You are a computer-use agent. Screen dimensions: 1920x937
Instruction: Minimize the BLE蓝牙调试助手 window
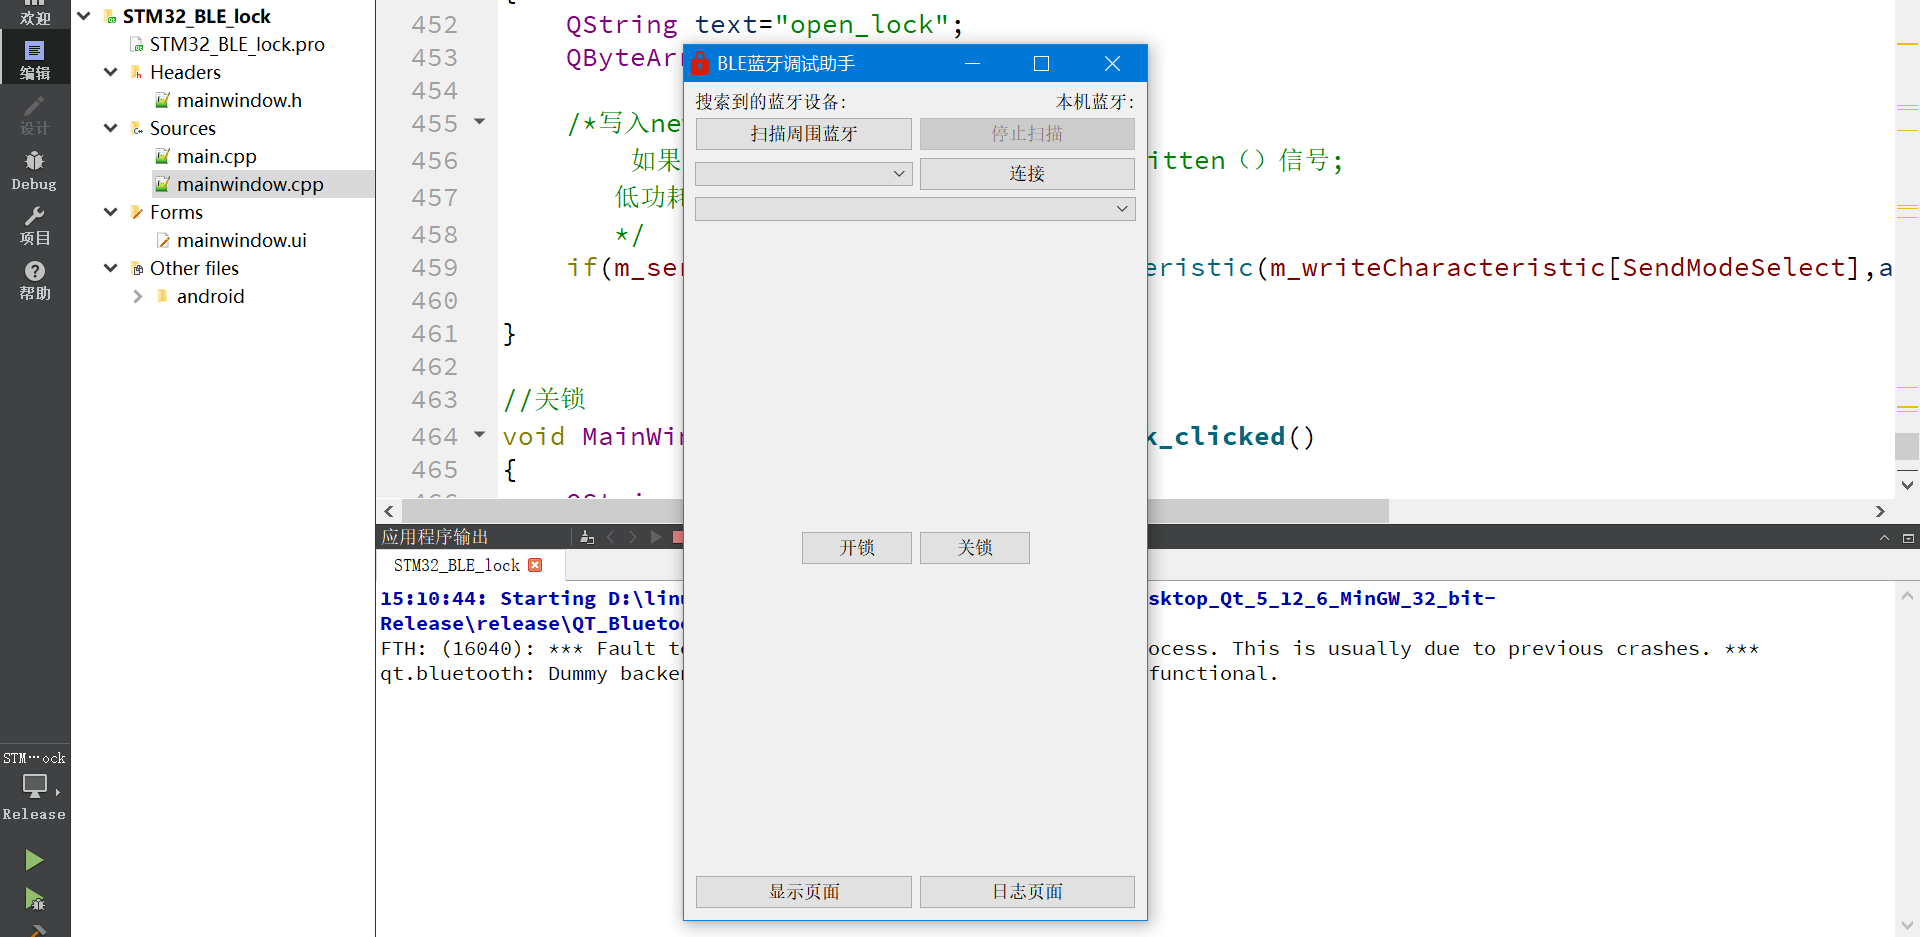pyautogui.click(x=972, y=64)
